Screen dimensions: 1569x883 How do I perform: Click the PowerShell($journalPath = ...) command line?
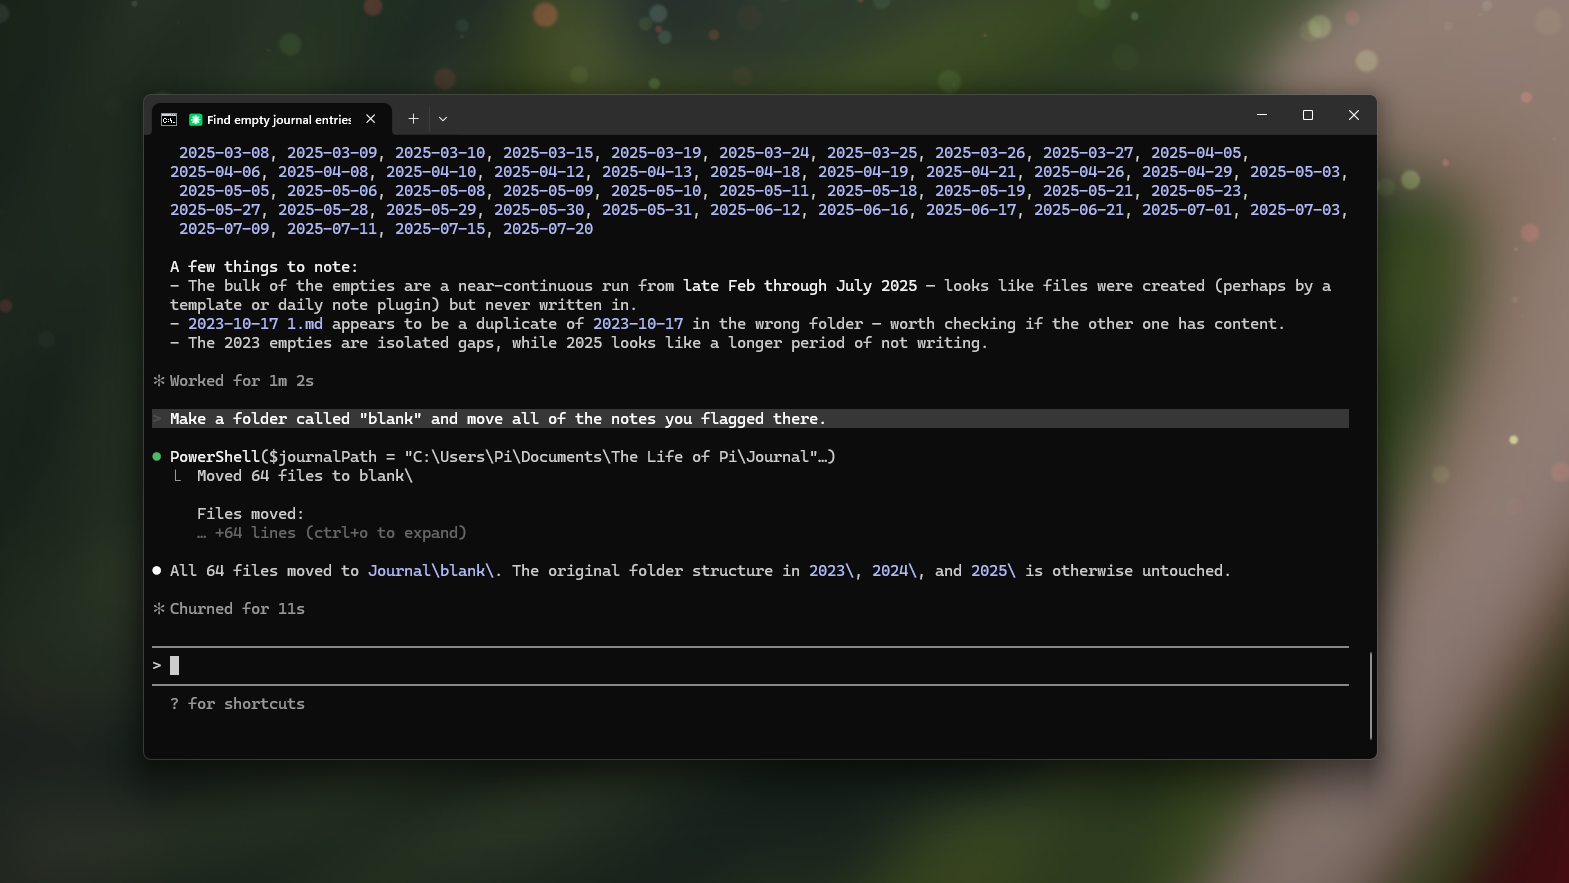pyautogui.click(x=503, y=457)
